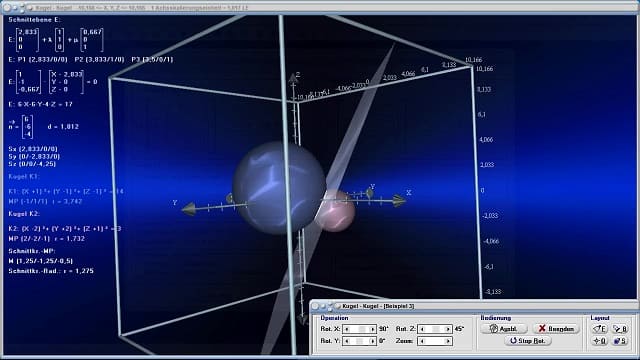The height and width of the screenshot is (360, 640).
Task: Click the Rot. X value '90°'
Action: coord(383,329)
